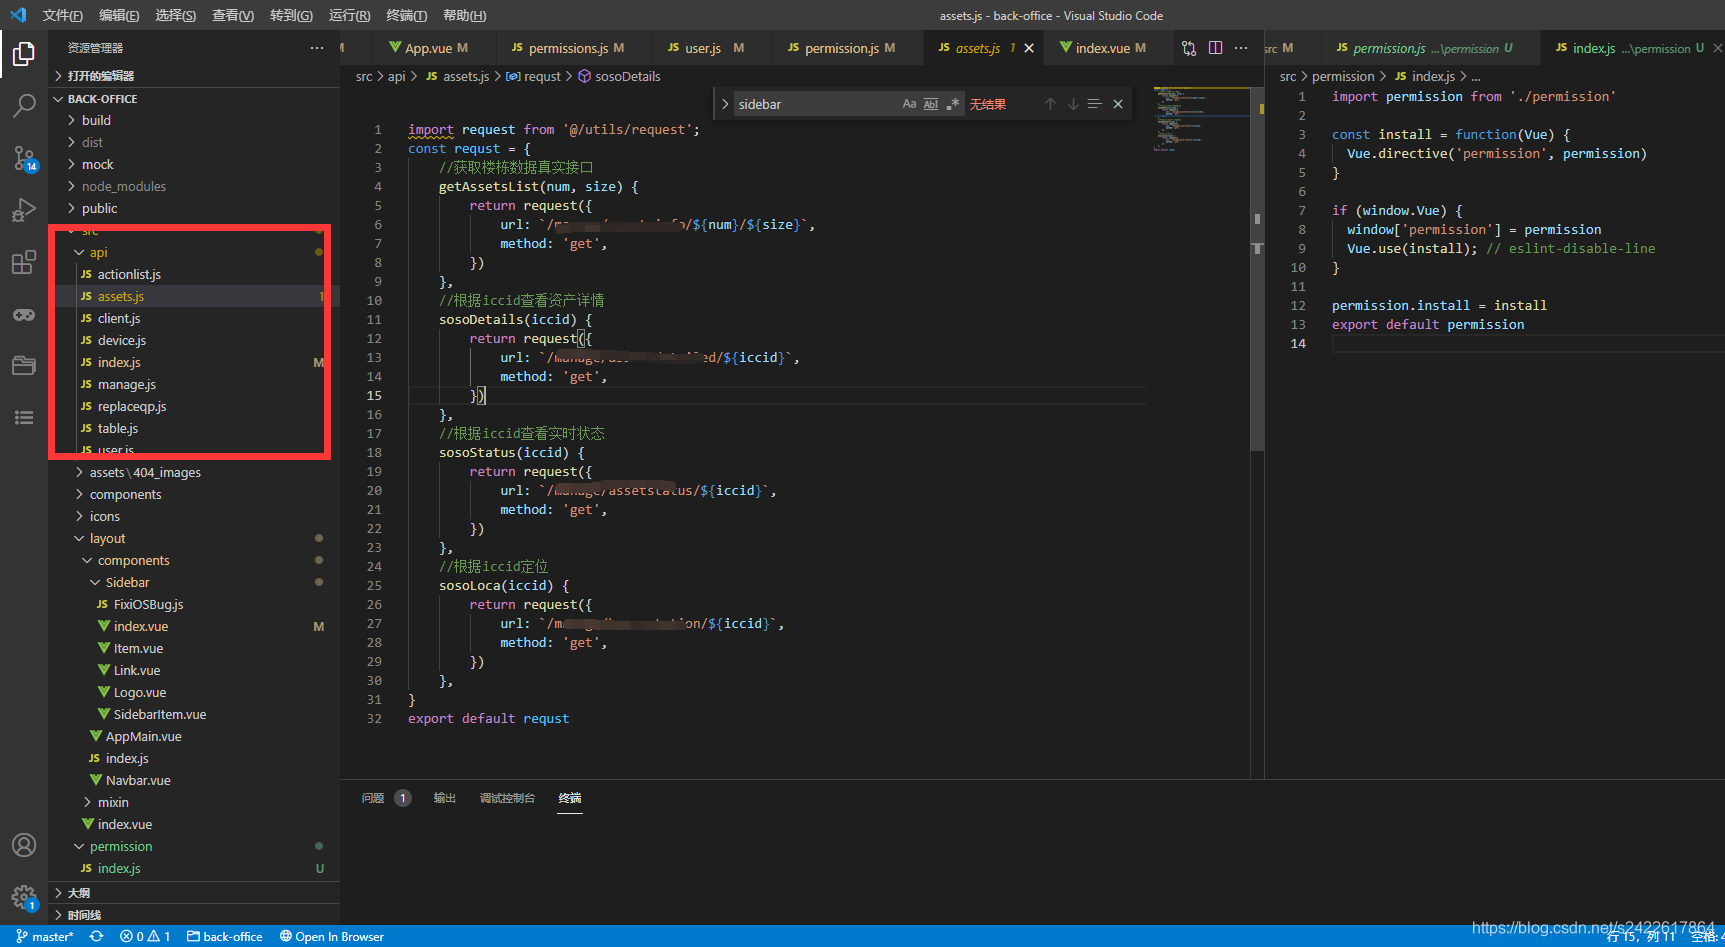Open Explorer panel more actions ellipsis

tap(317, 48)
